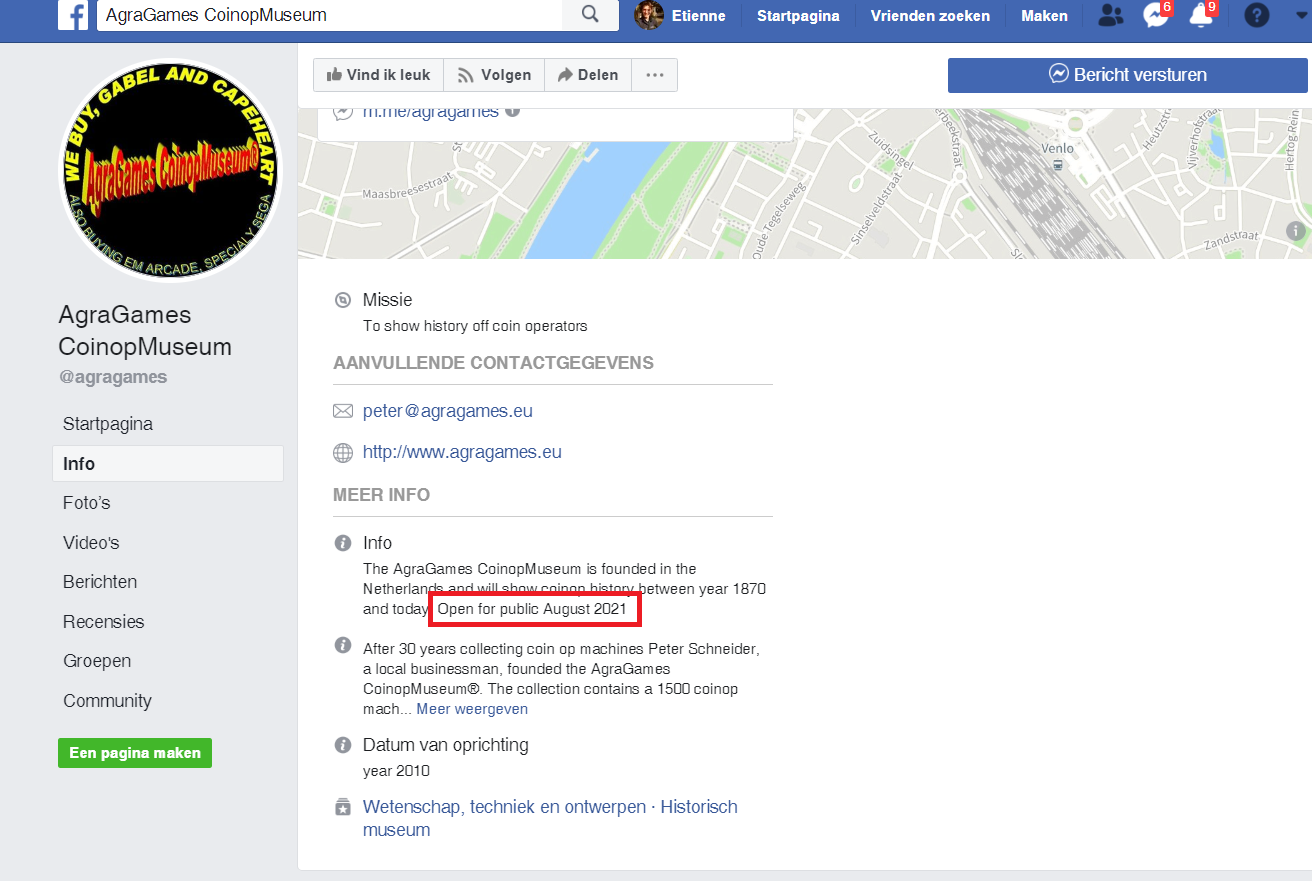Open the help question mark icon
The image size is (1312, 881).
(1257, 15)
